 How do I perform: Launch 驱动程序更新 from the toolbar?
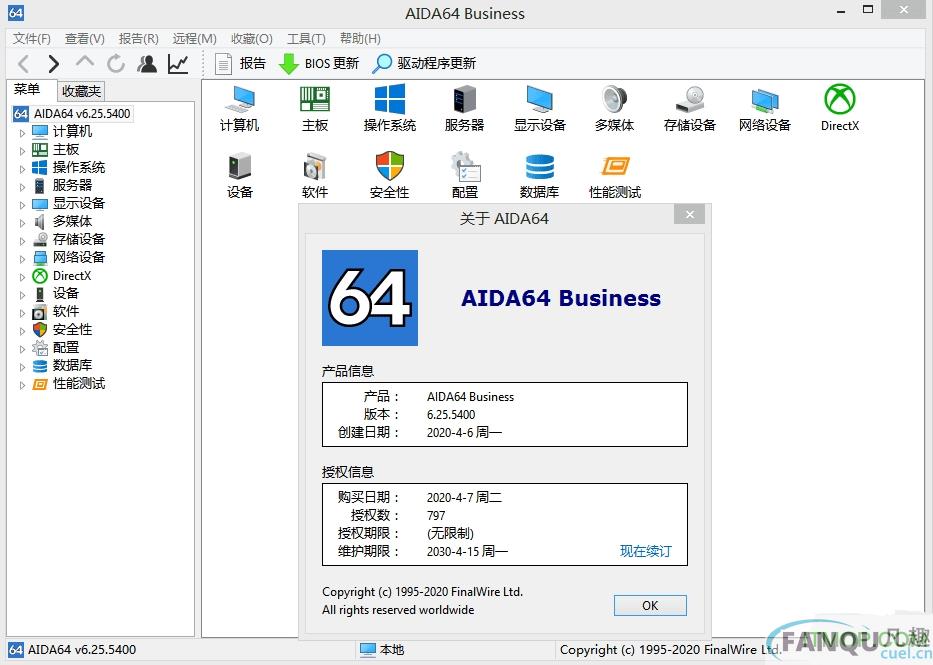[x=424, y=64]
